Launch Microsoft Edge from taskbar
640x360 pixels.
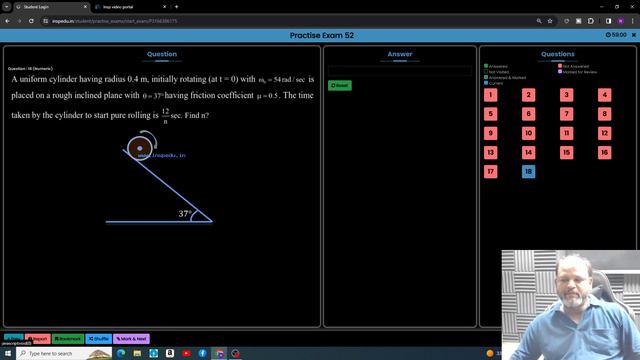pos(121,353)
